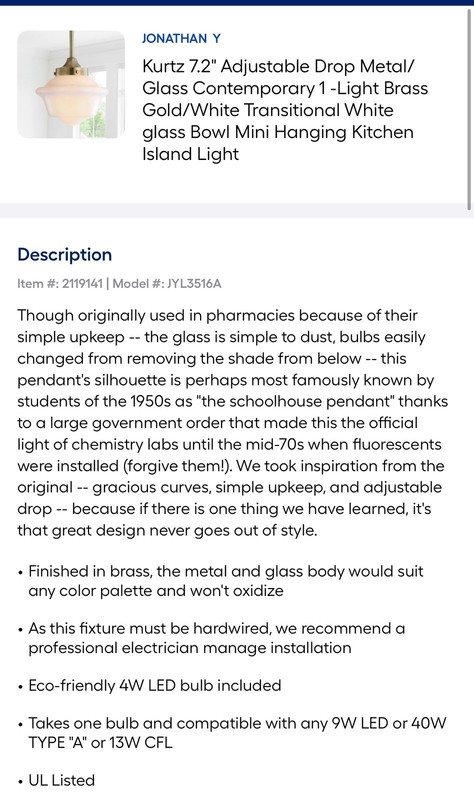Click the Model # JYL3516A text

[x=167, y=284]
